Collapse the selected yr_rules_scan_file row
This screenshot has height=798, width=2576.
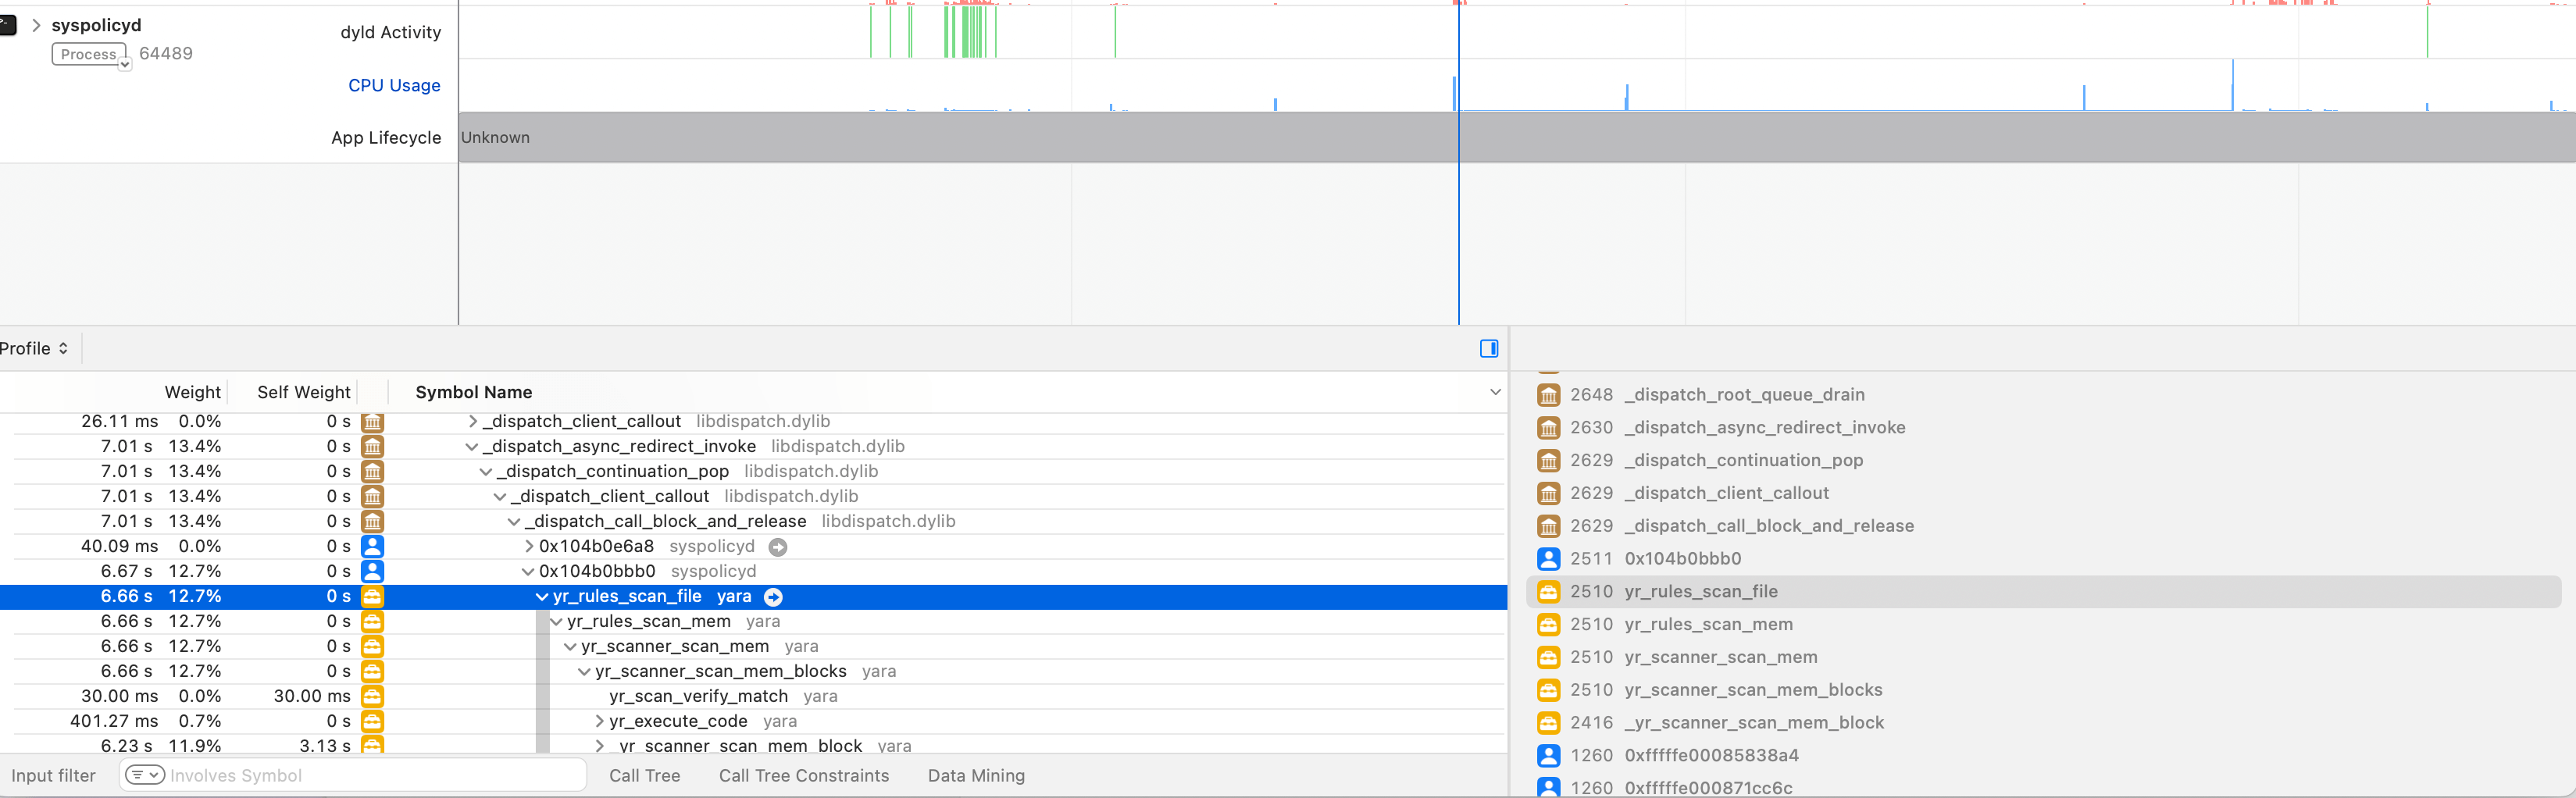541,596
